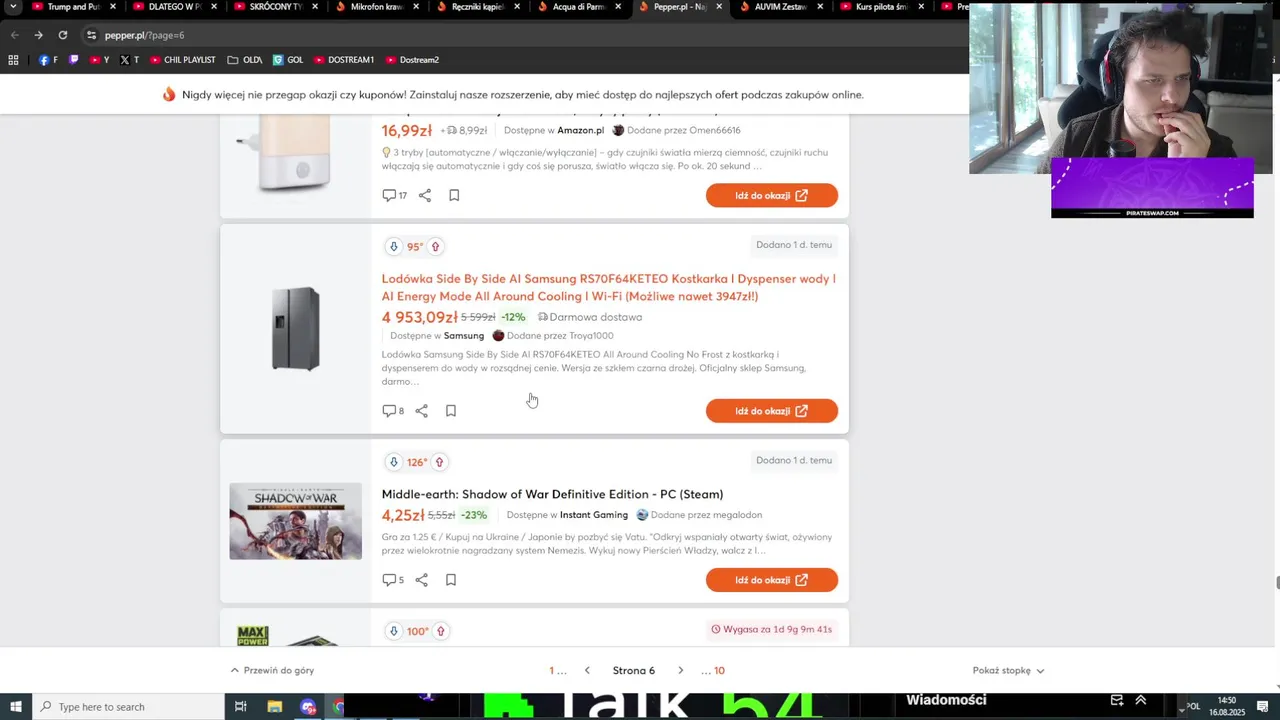Open the Chrome apps grid in the bookmarks bar

point(13,60)
